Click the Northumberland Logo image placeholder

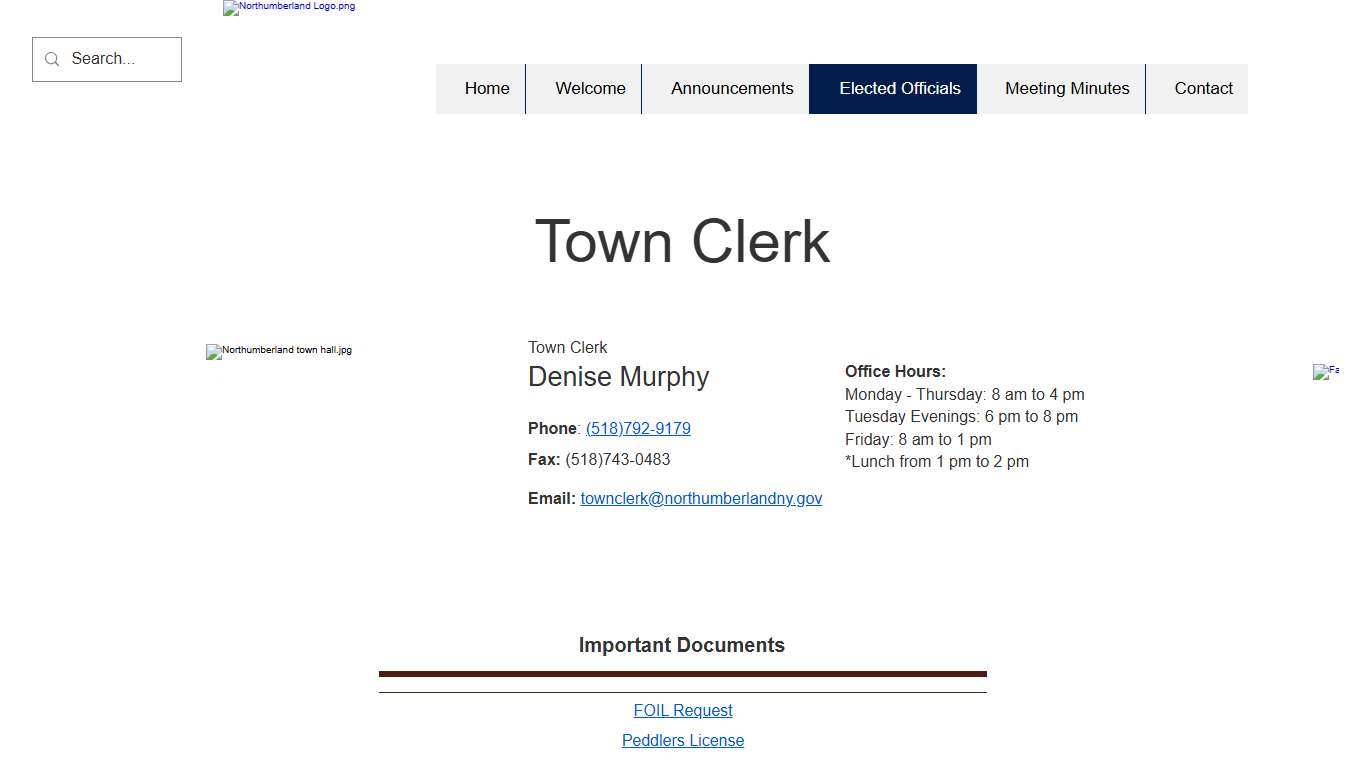[x=288, y=8]
